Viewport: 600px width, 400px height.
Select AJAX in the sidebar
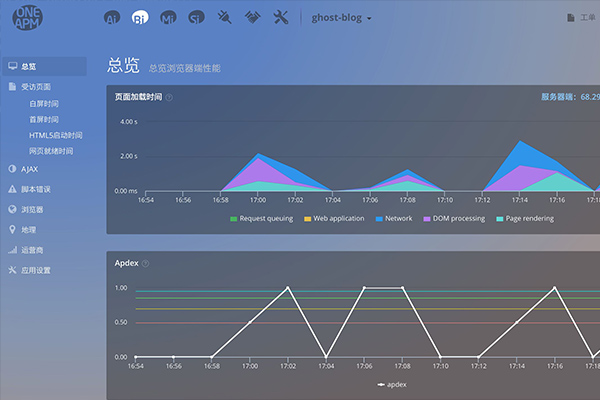29,169
